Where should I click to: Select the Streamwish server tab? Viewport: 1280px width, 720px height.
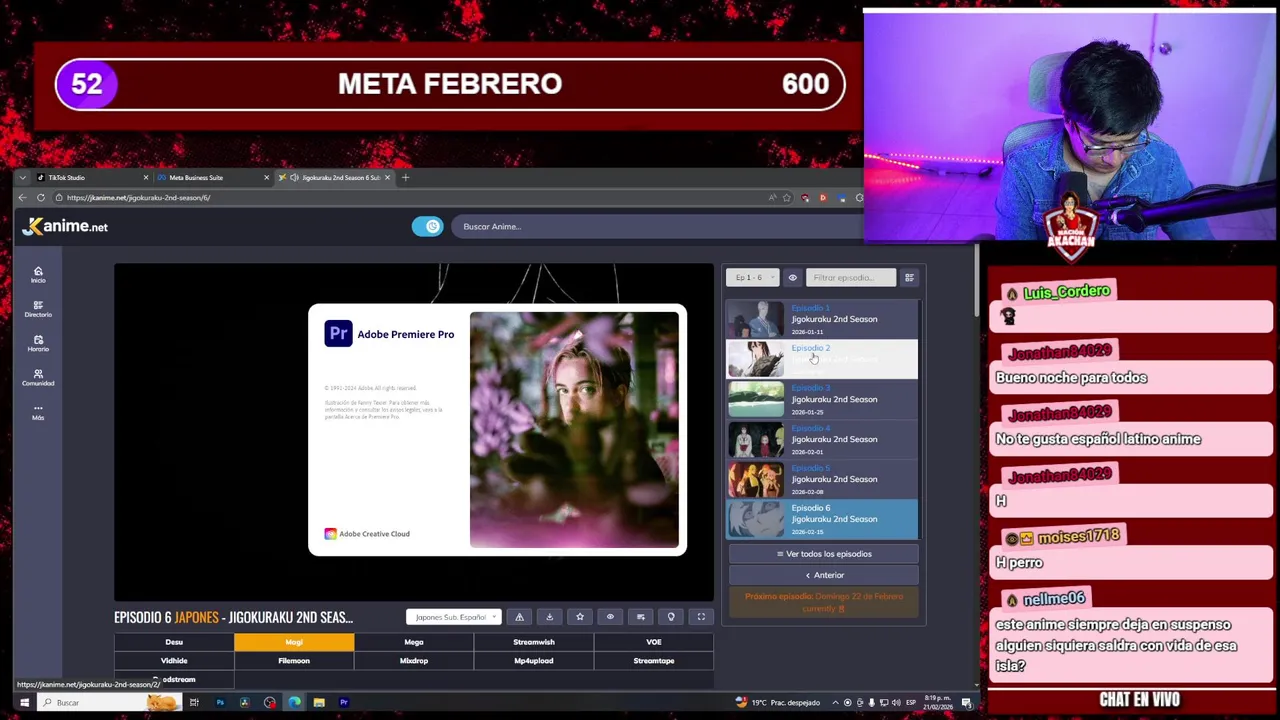(534, 642)
